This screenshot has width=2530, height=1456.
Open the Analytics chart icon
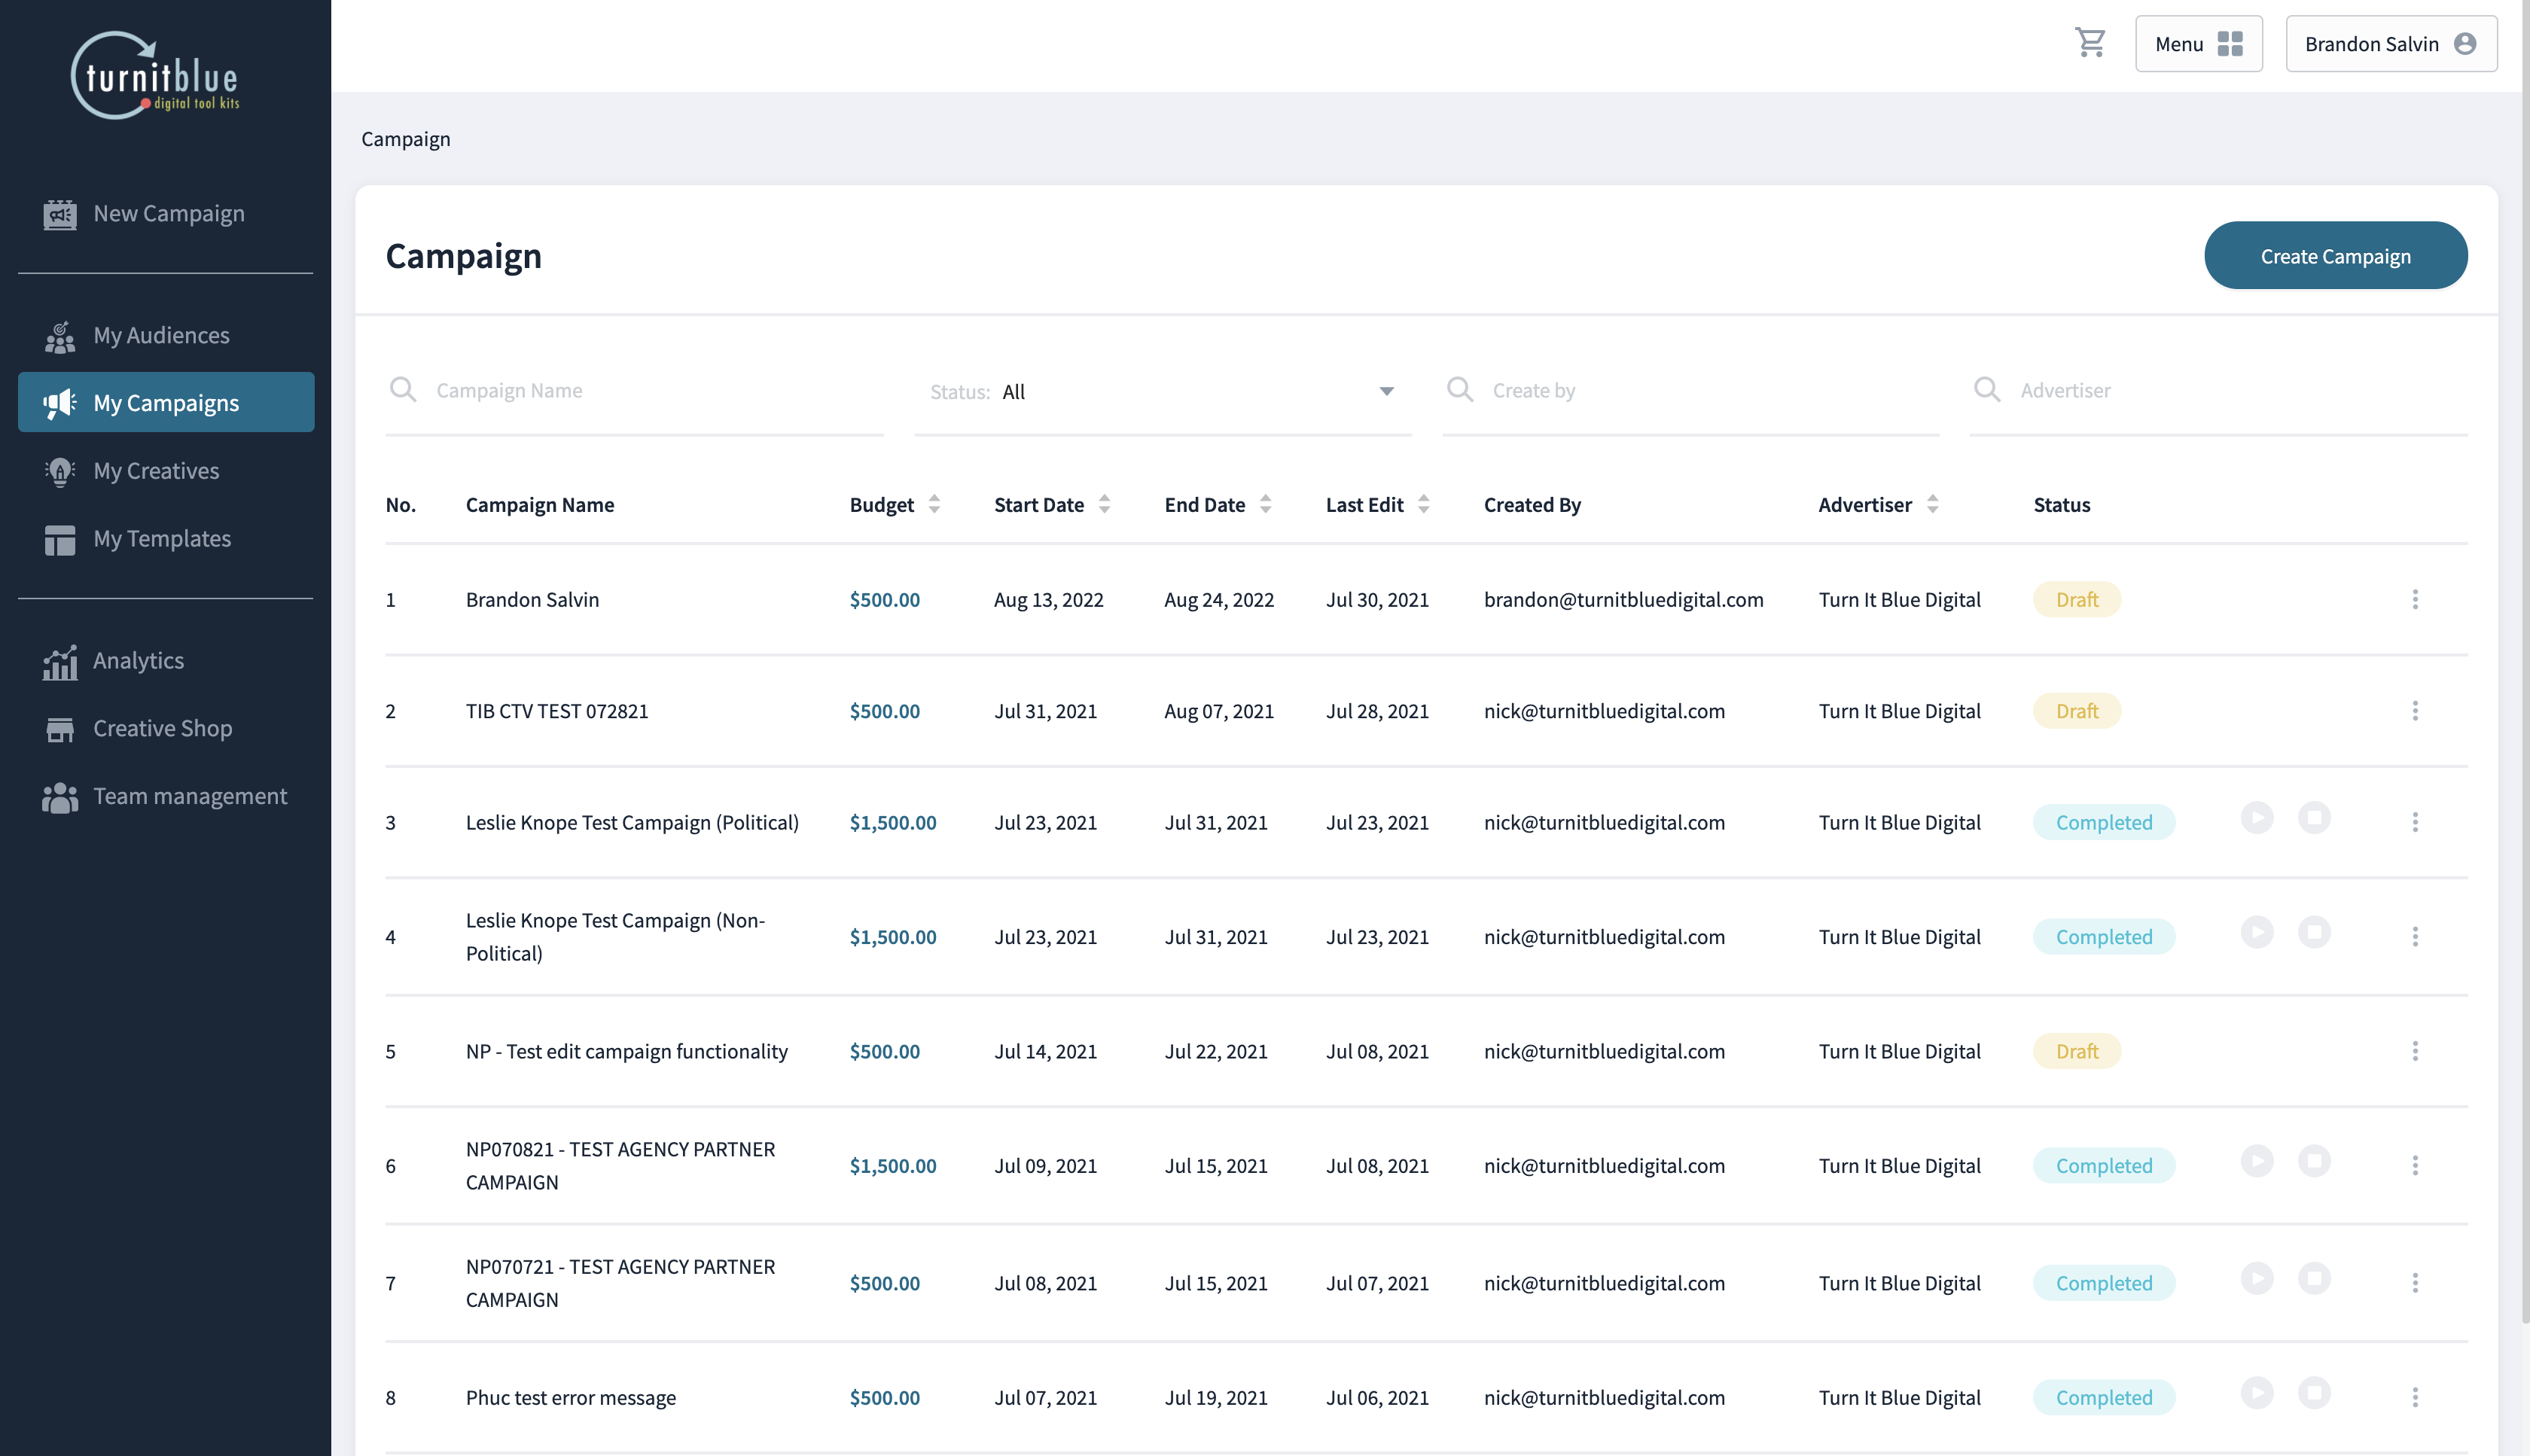click(x=60, y=661)
